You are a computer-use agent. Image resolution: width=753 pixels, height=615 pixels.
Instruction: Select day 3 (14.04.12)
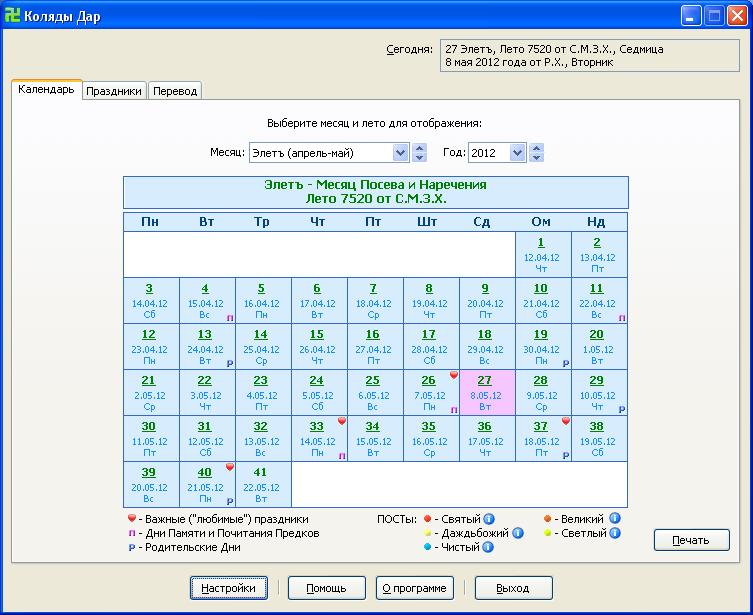click(x=151, y=301)
